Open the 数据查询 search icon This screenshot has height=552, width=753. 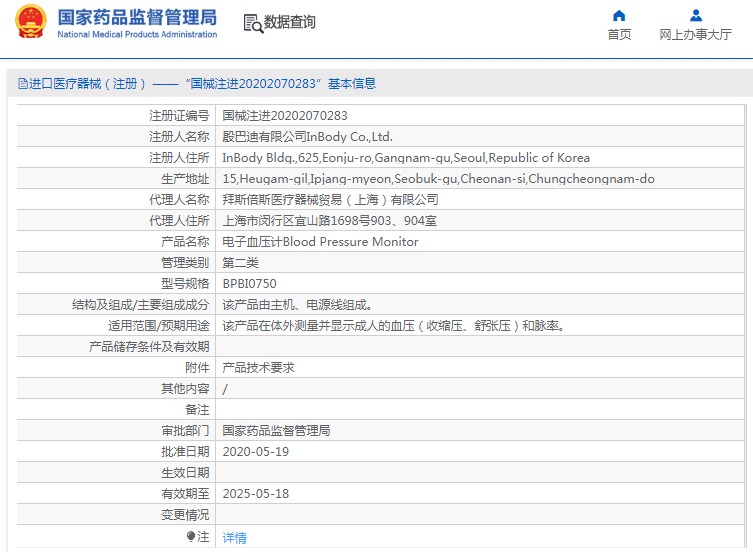(253, 23)
